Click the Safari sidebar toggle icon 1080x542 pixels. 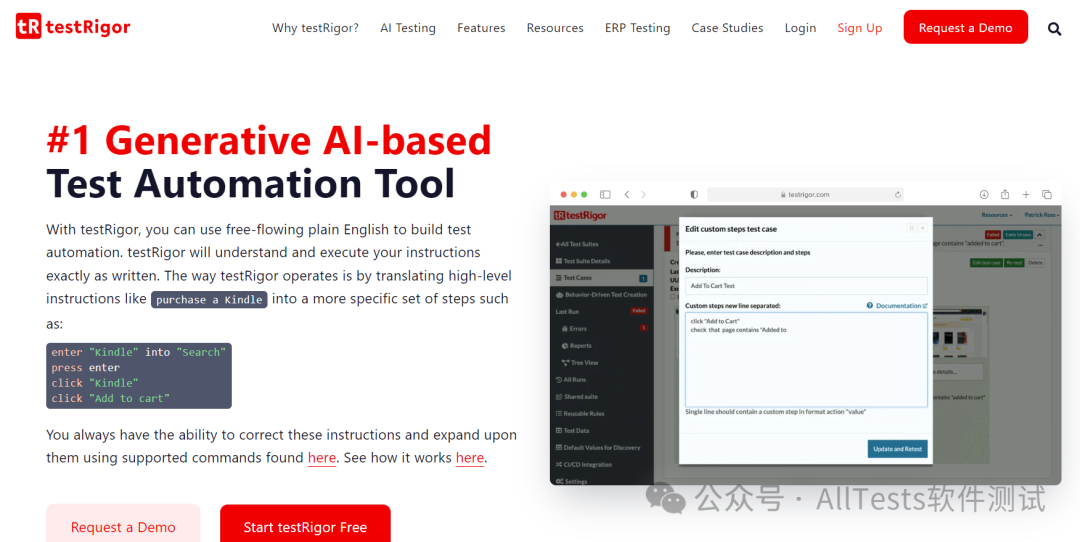click(605, 194)
